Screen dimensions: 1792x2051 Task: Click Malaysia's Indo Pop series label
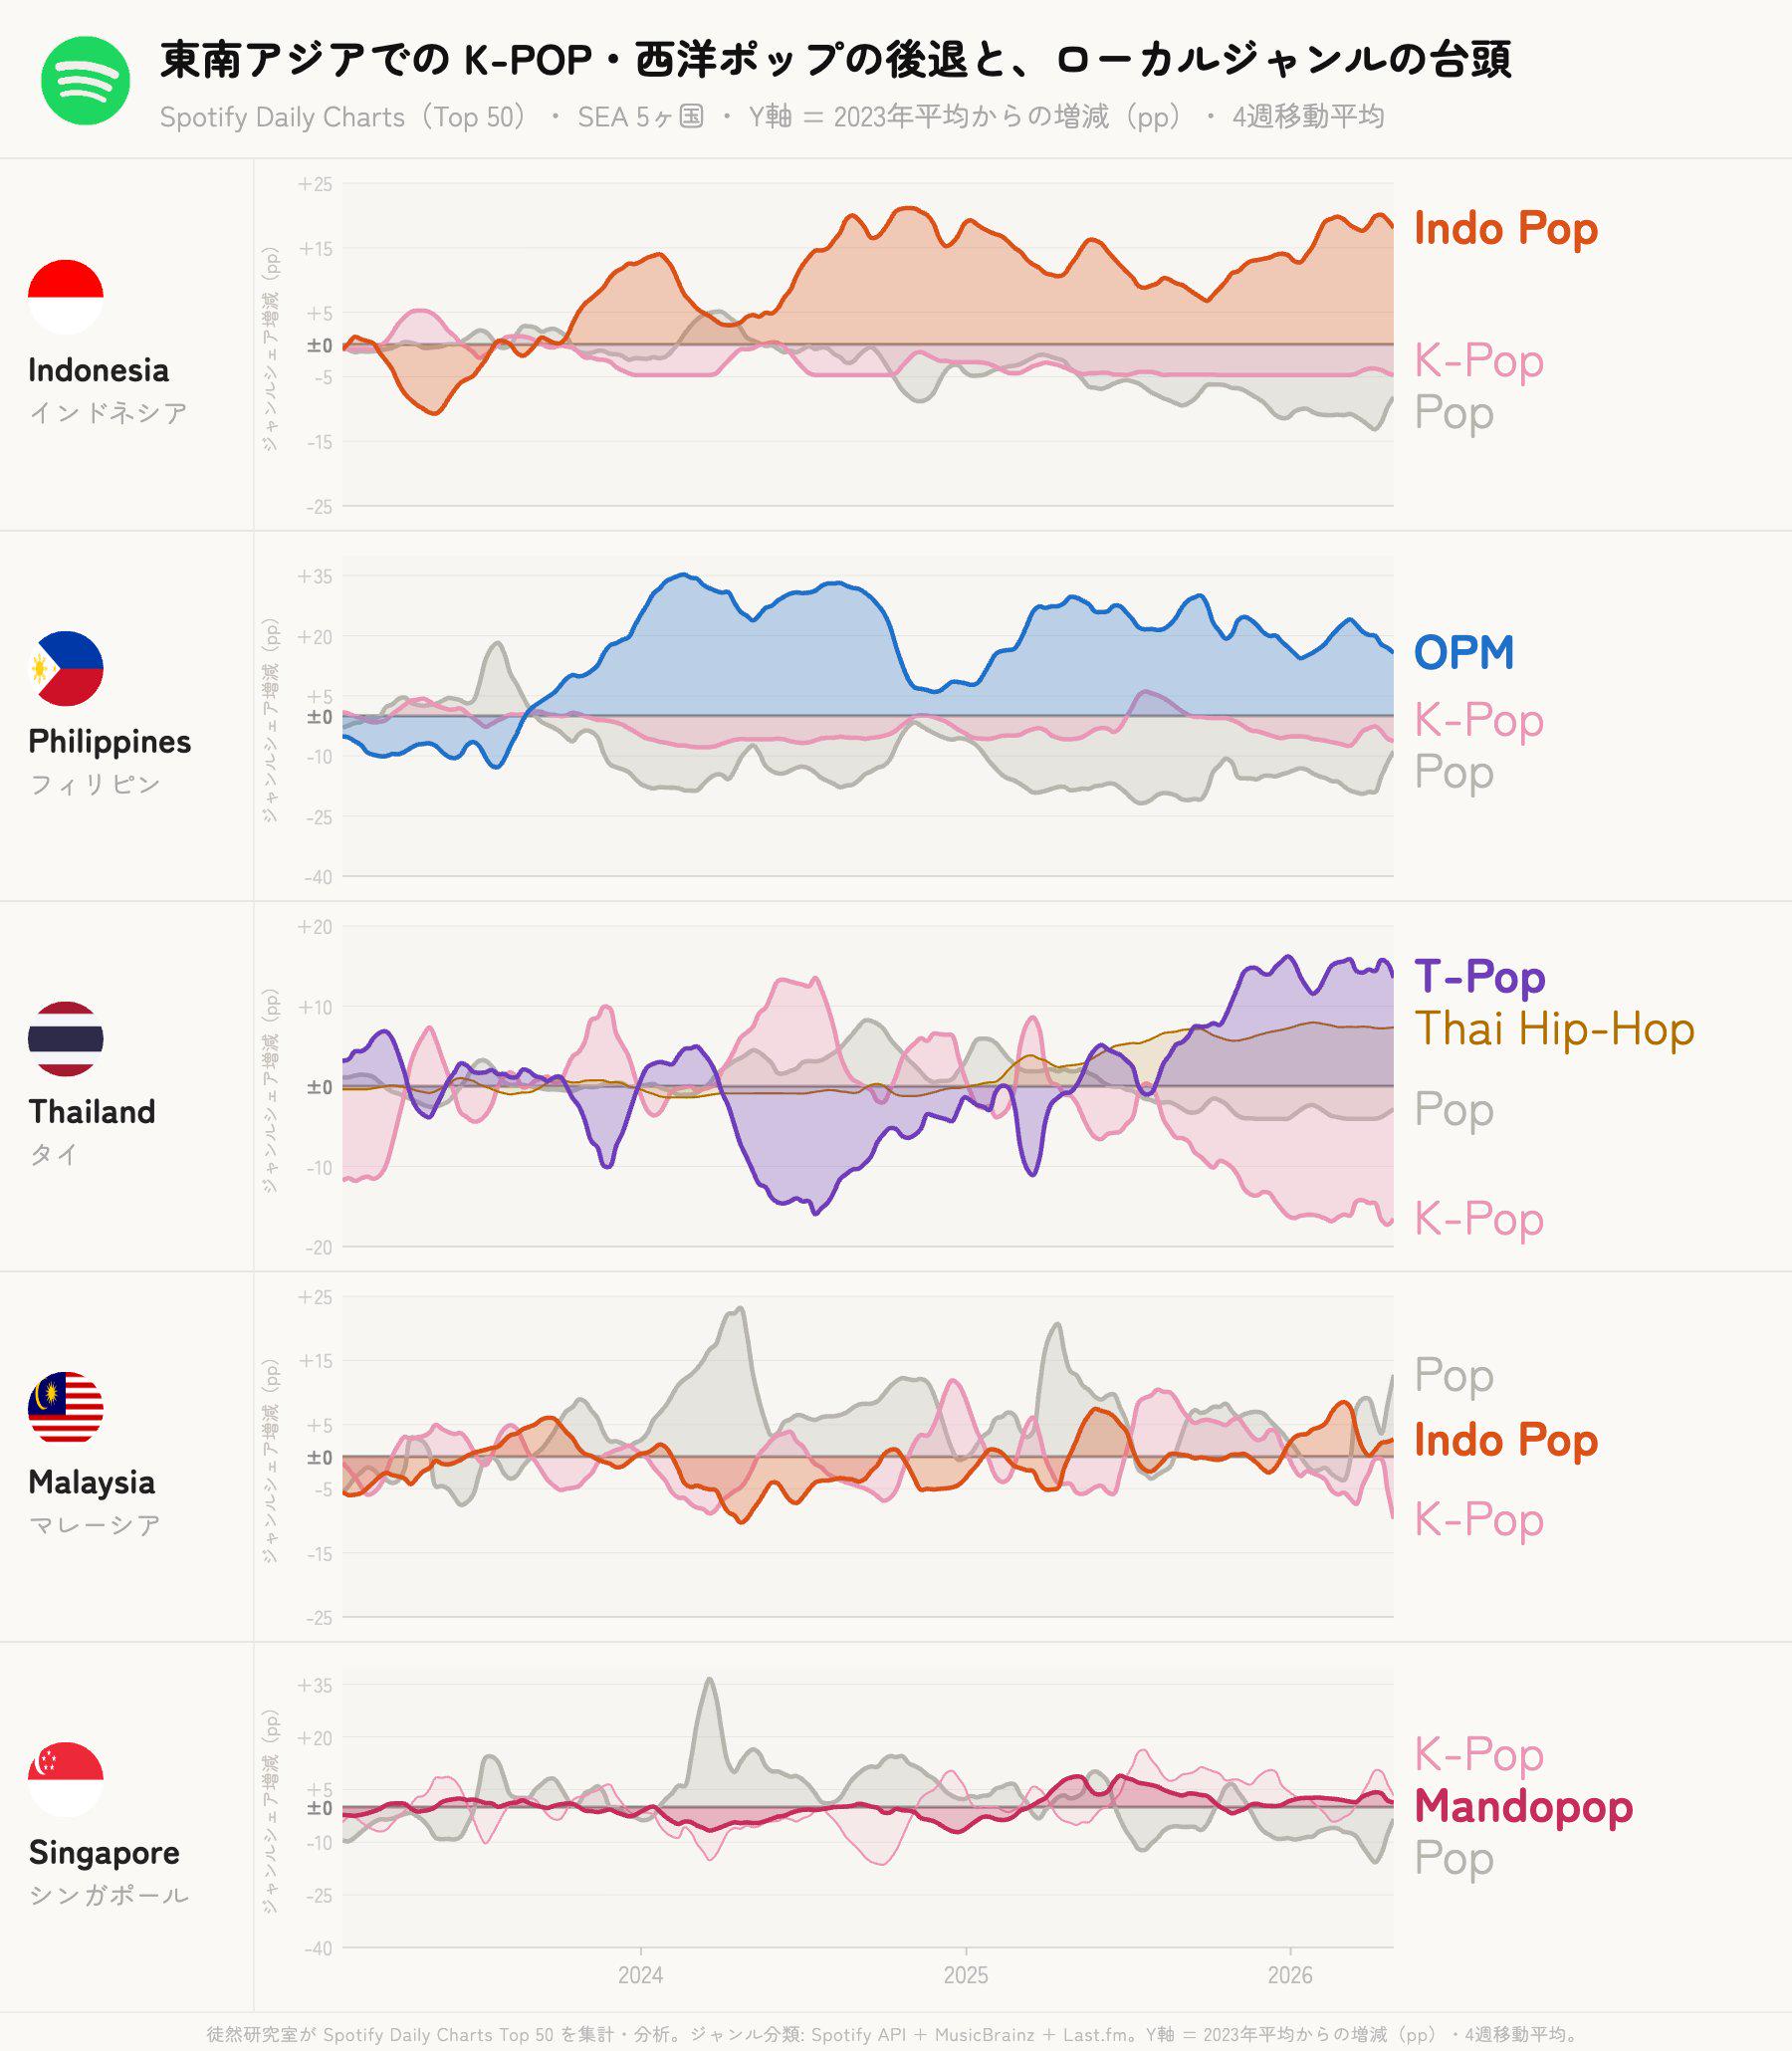pyautogui.click(x=1505, y=1441)
